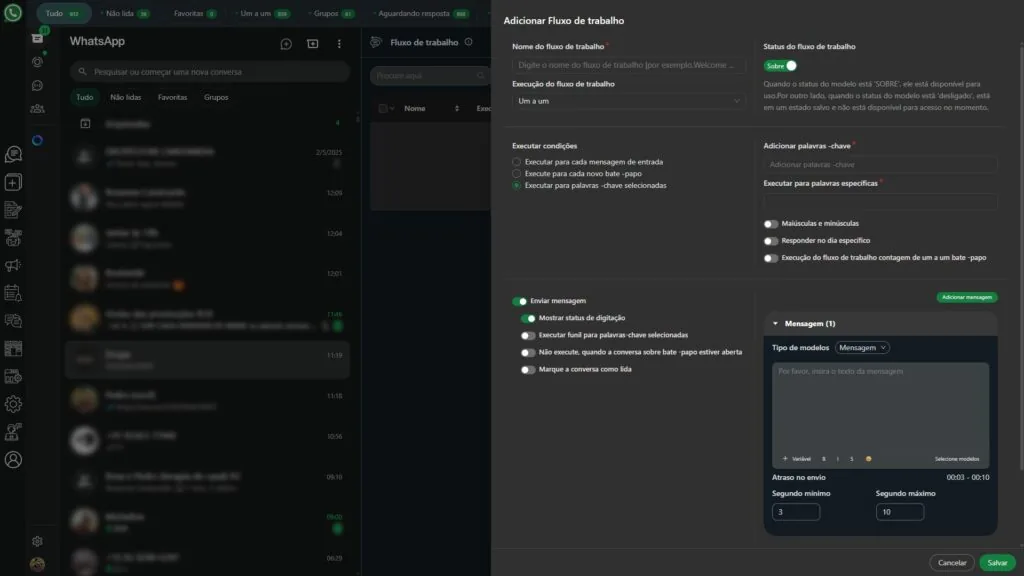
Task: Click the archive-plus icon beside new chat
Action: pyautogui.click(x=313, y=44)
